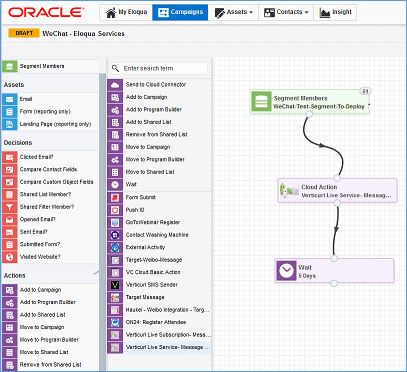Select Add to Shared List in left Actions
This screenshot has height=372, width=407.
tap(50, 315)
